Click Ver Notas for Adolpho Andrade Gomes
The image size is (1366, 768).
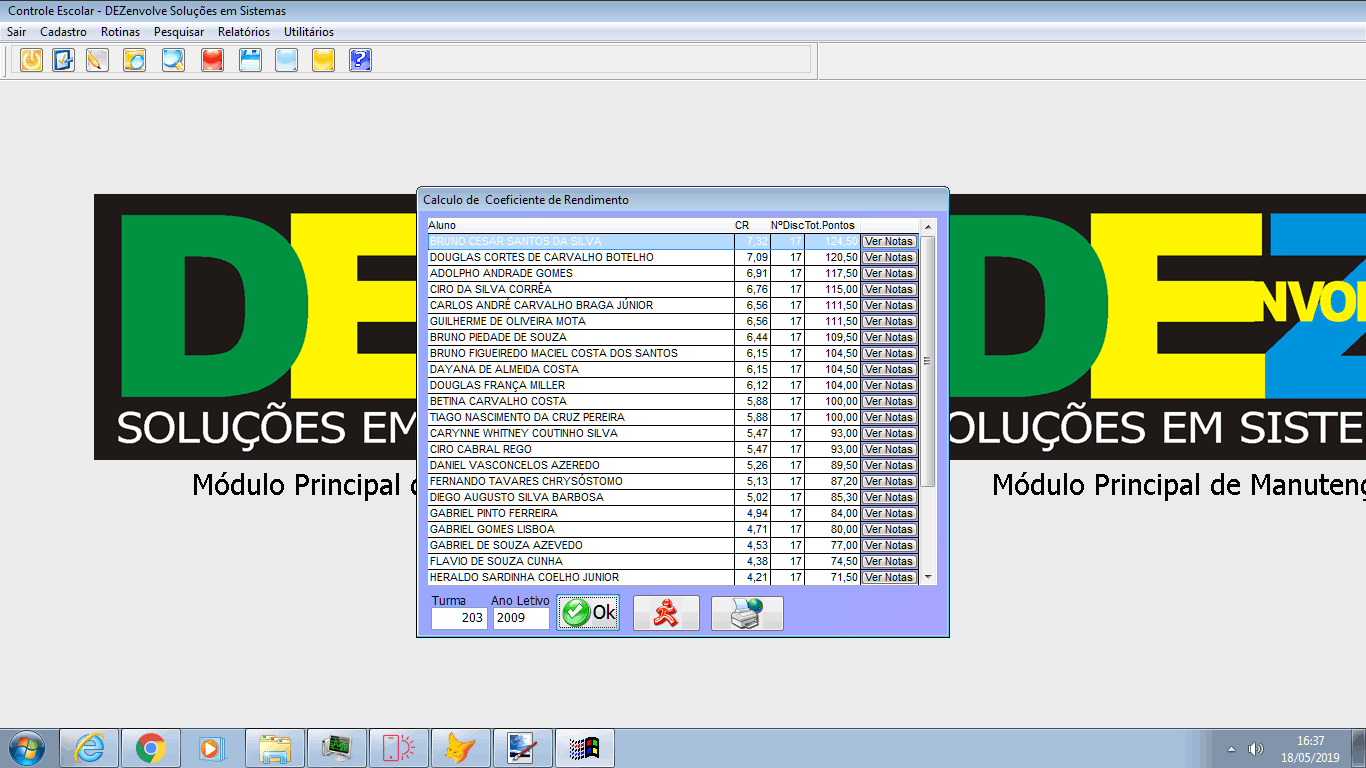(x=888, y=273)
